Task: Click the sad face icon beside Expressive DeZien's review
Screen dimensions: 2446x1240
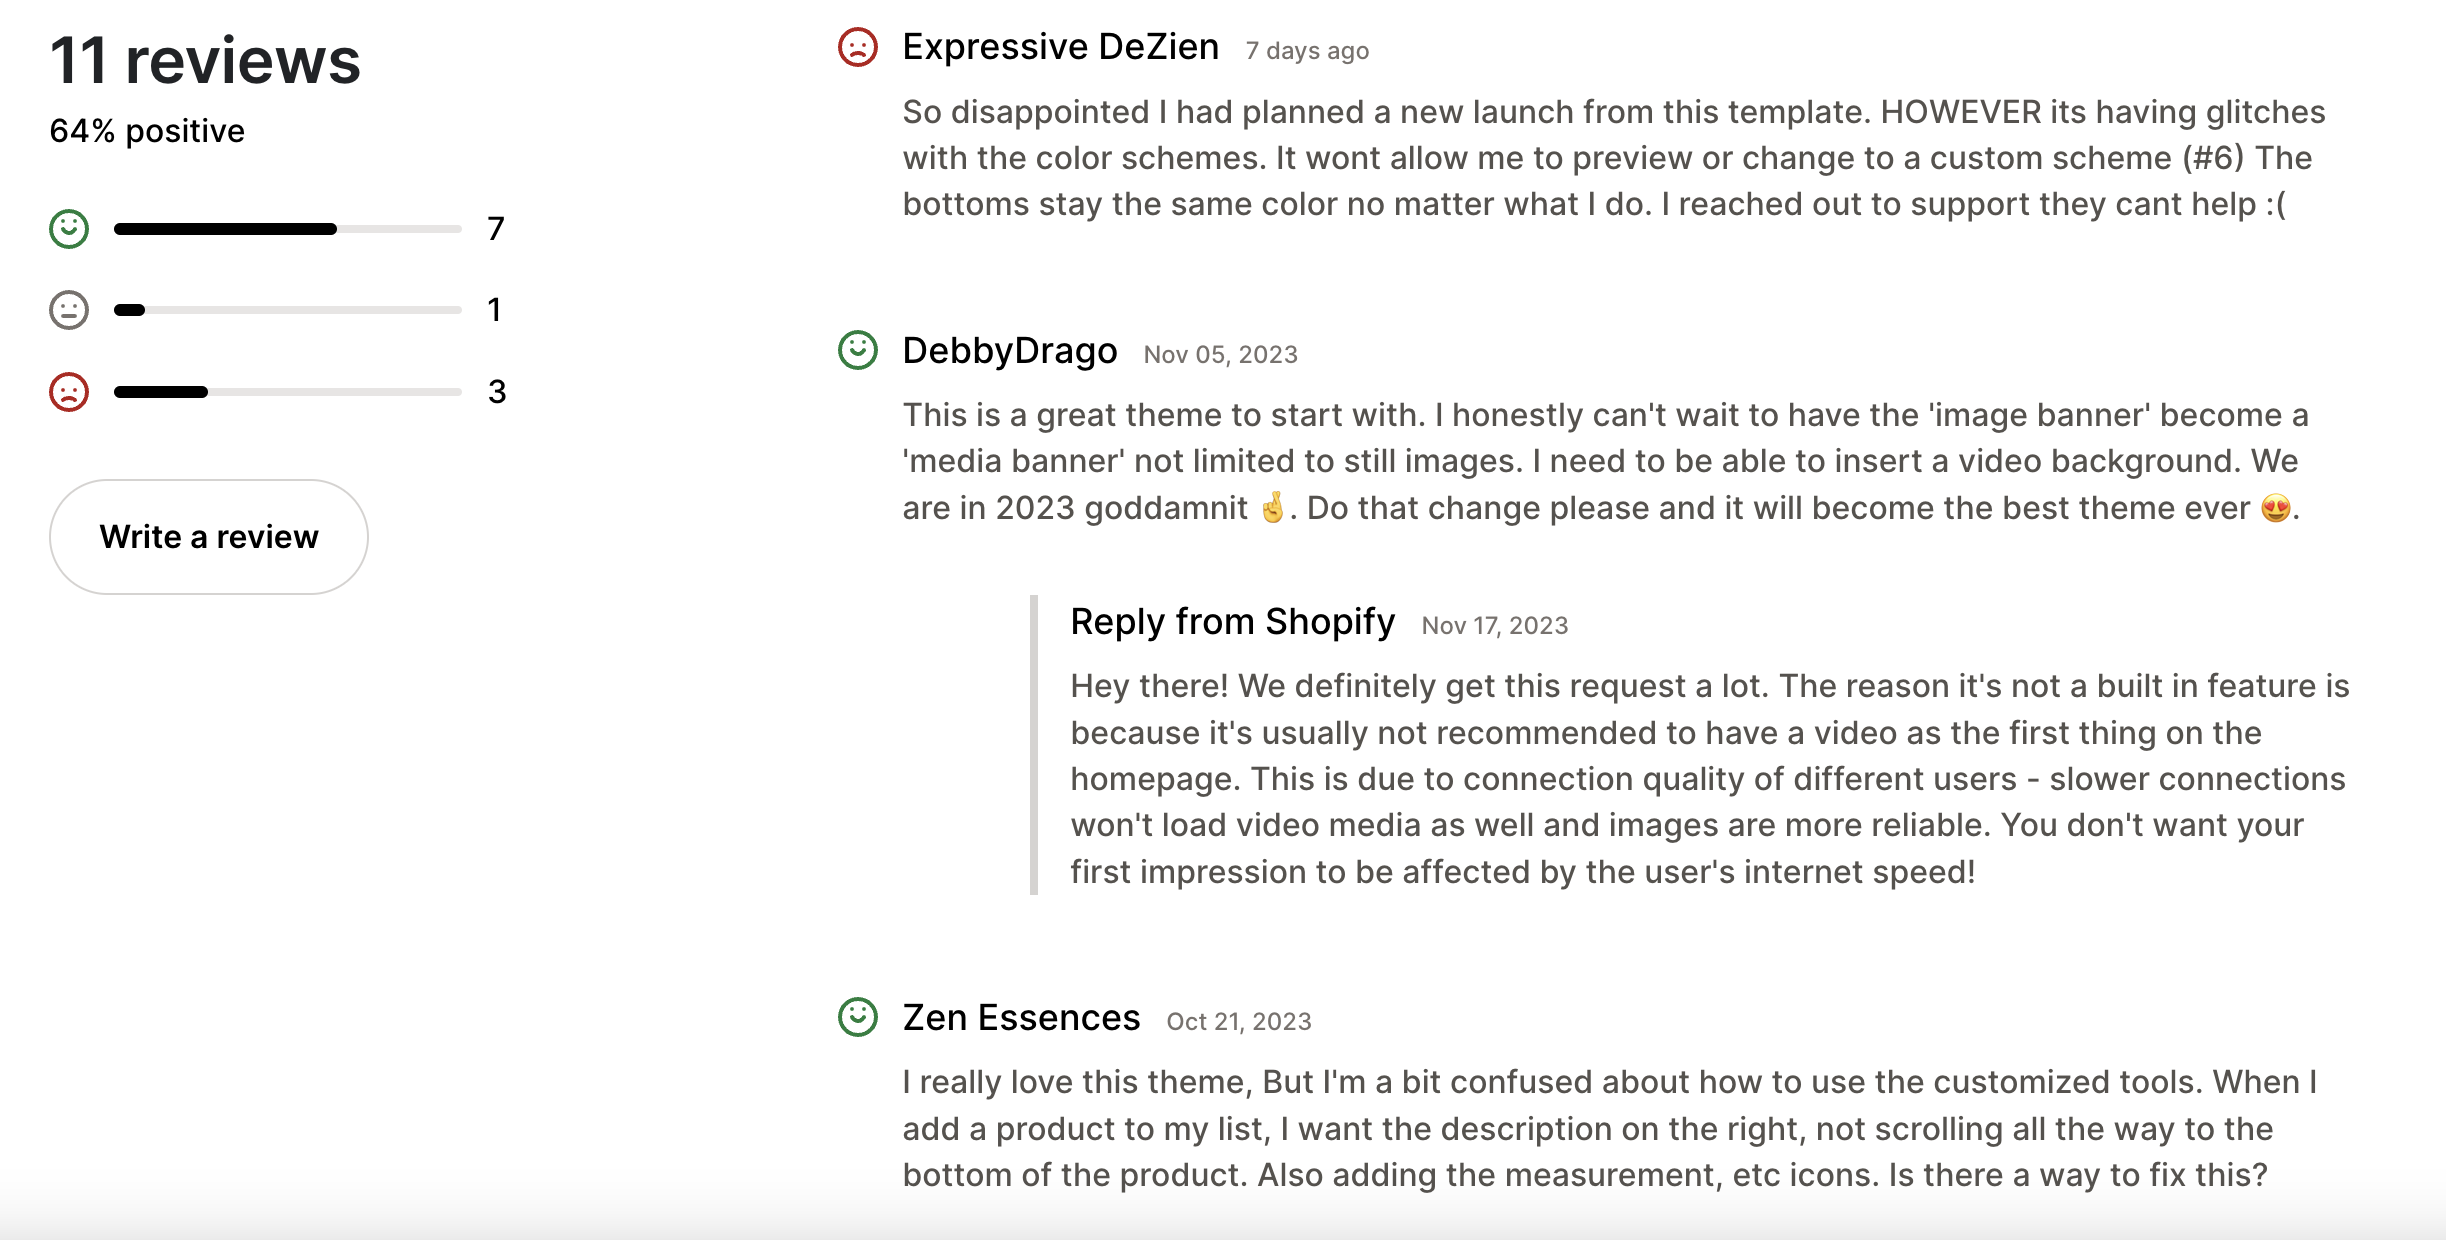Action: pyautogui.click(x=860, y=45)
